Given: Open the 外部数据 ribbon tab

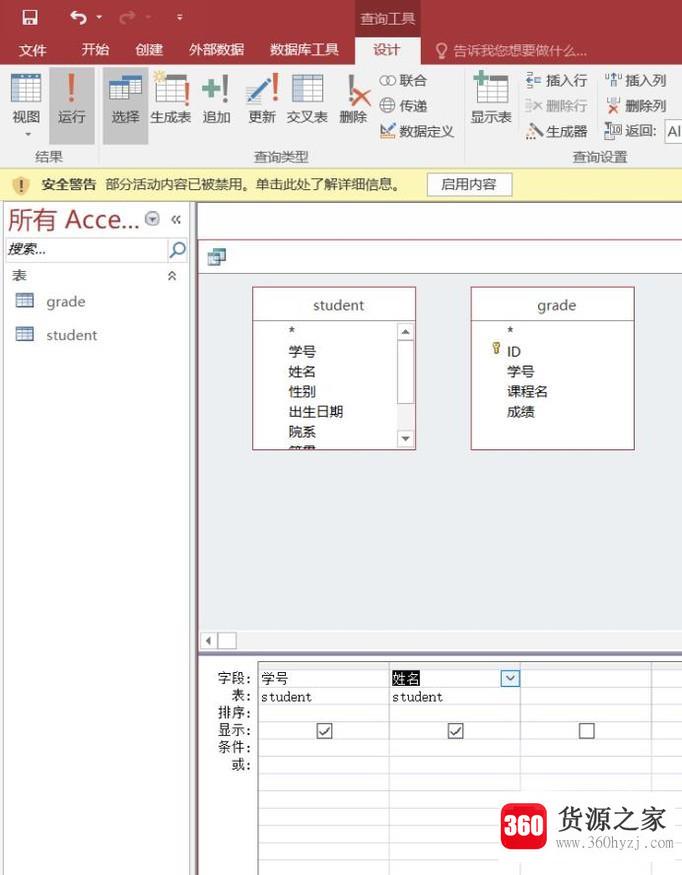Looking at the screenshot, I should [217, 50].
